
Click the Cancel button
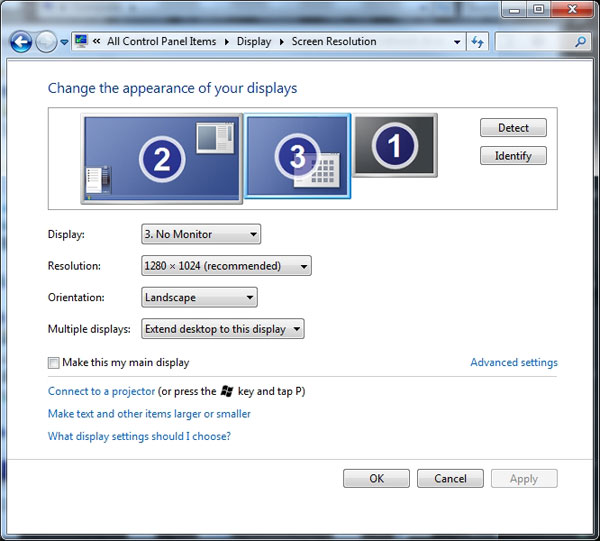pos(450,479)
